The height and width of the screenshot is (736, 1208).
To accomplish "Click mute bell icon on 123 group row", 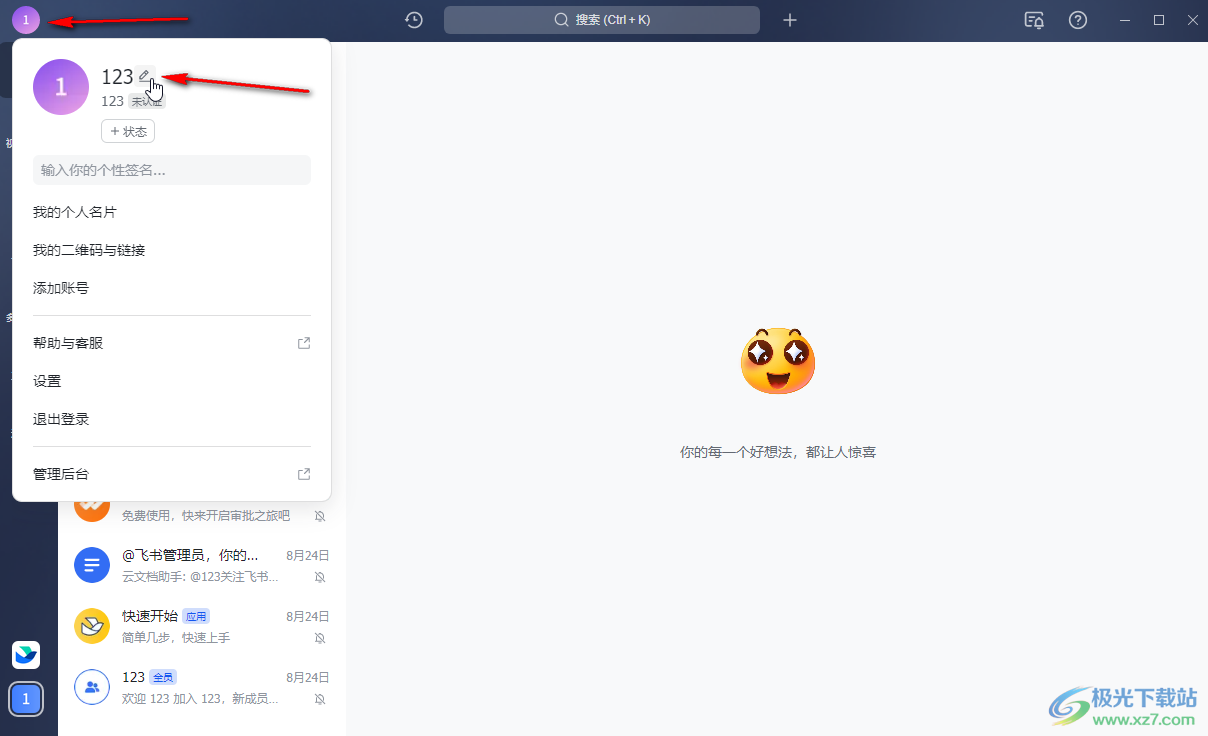I will click(320, 699).
